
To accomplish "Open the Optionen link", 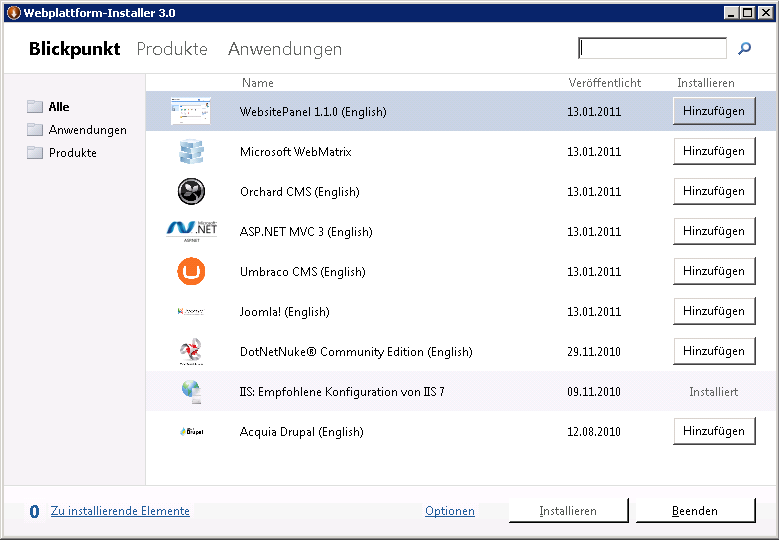I will click(x=449, y=511).
